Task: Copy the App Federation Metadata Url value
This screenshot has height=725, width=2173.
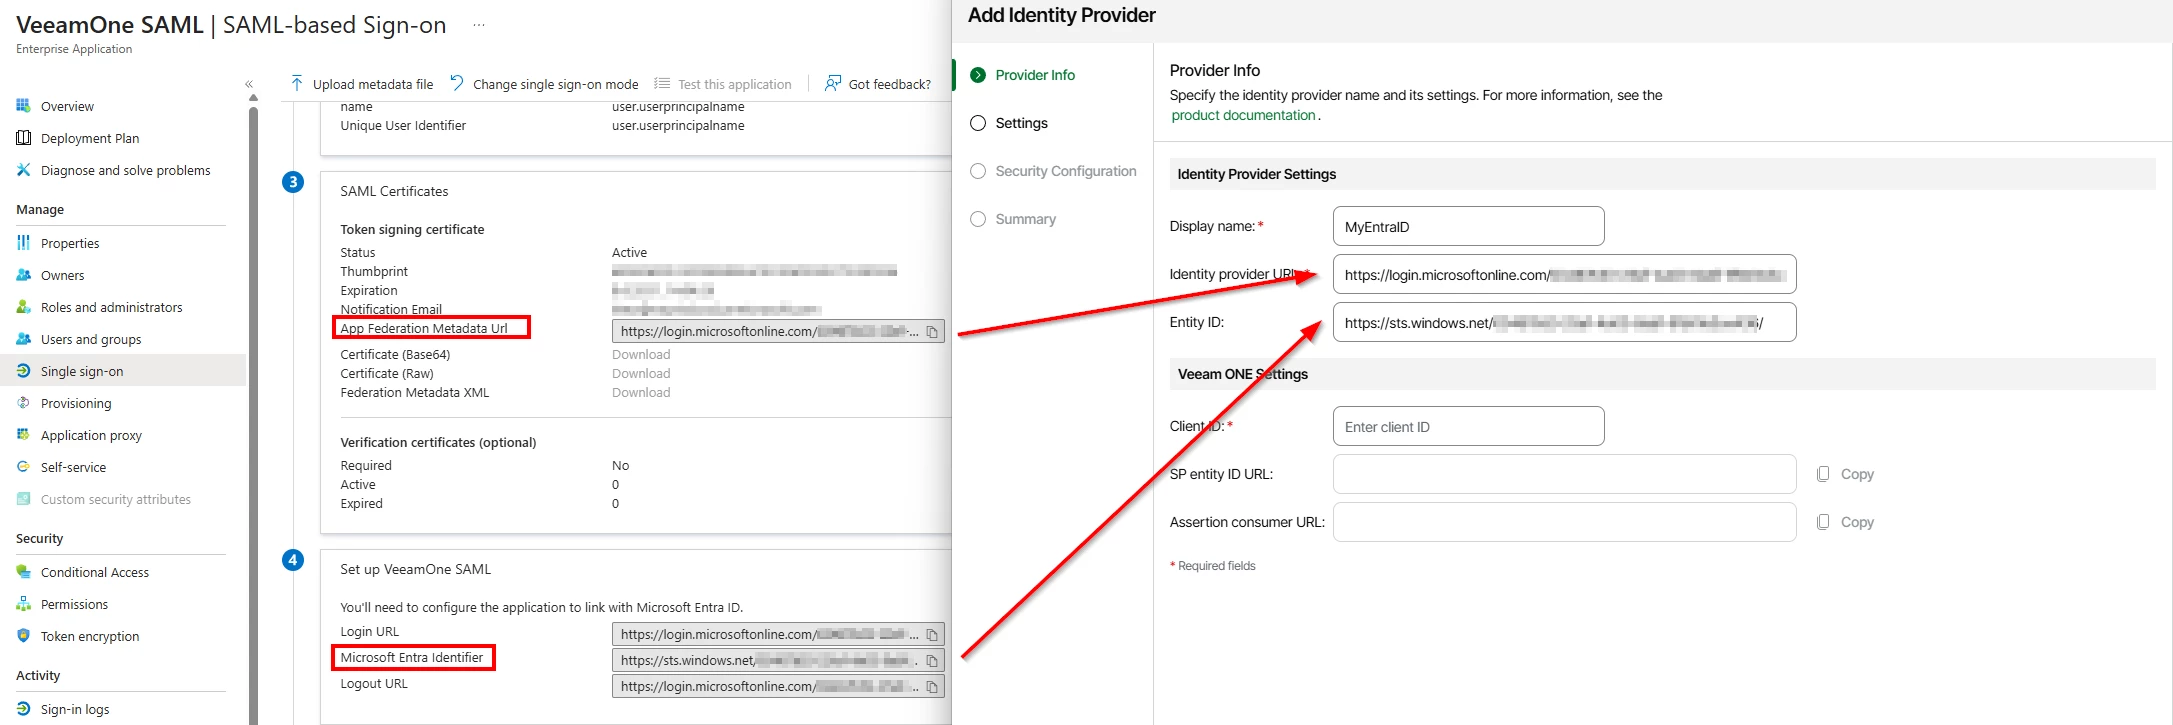Action: pos(932,331)
